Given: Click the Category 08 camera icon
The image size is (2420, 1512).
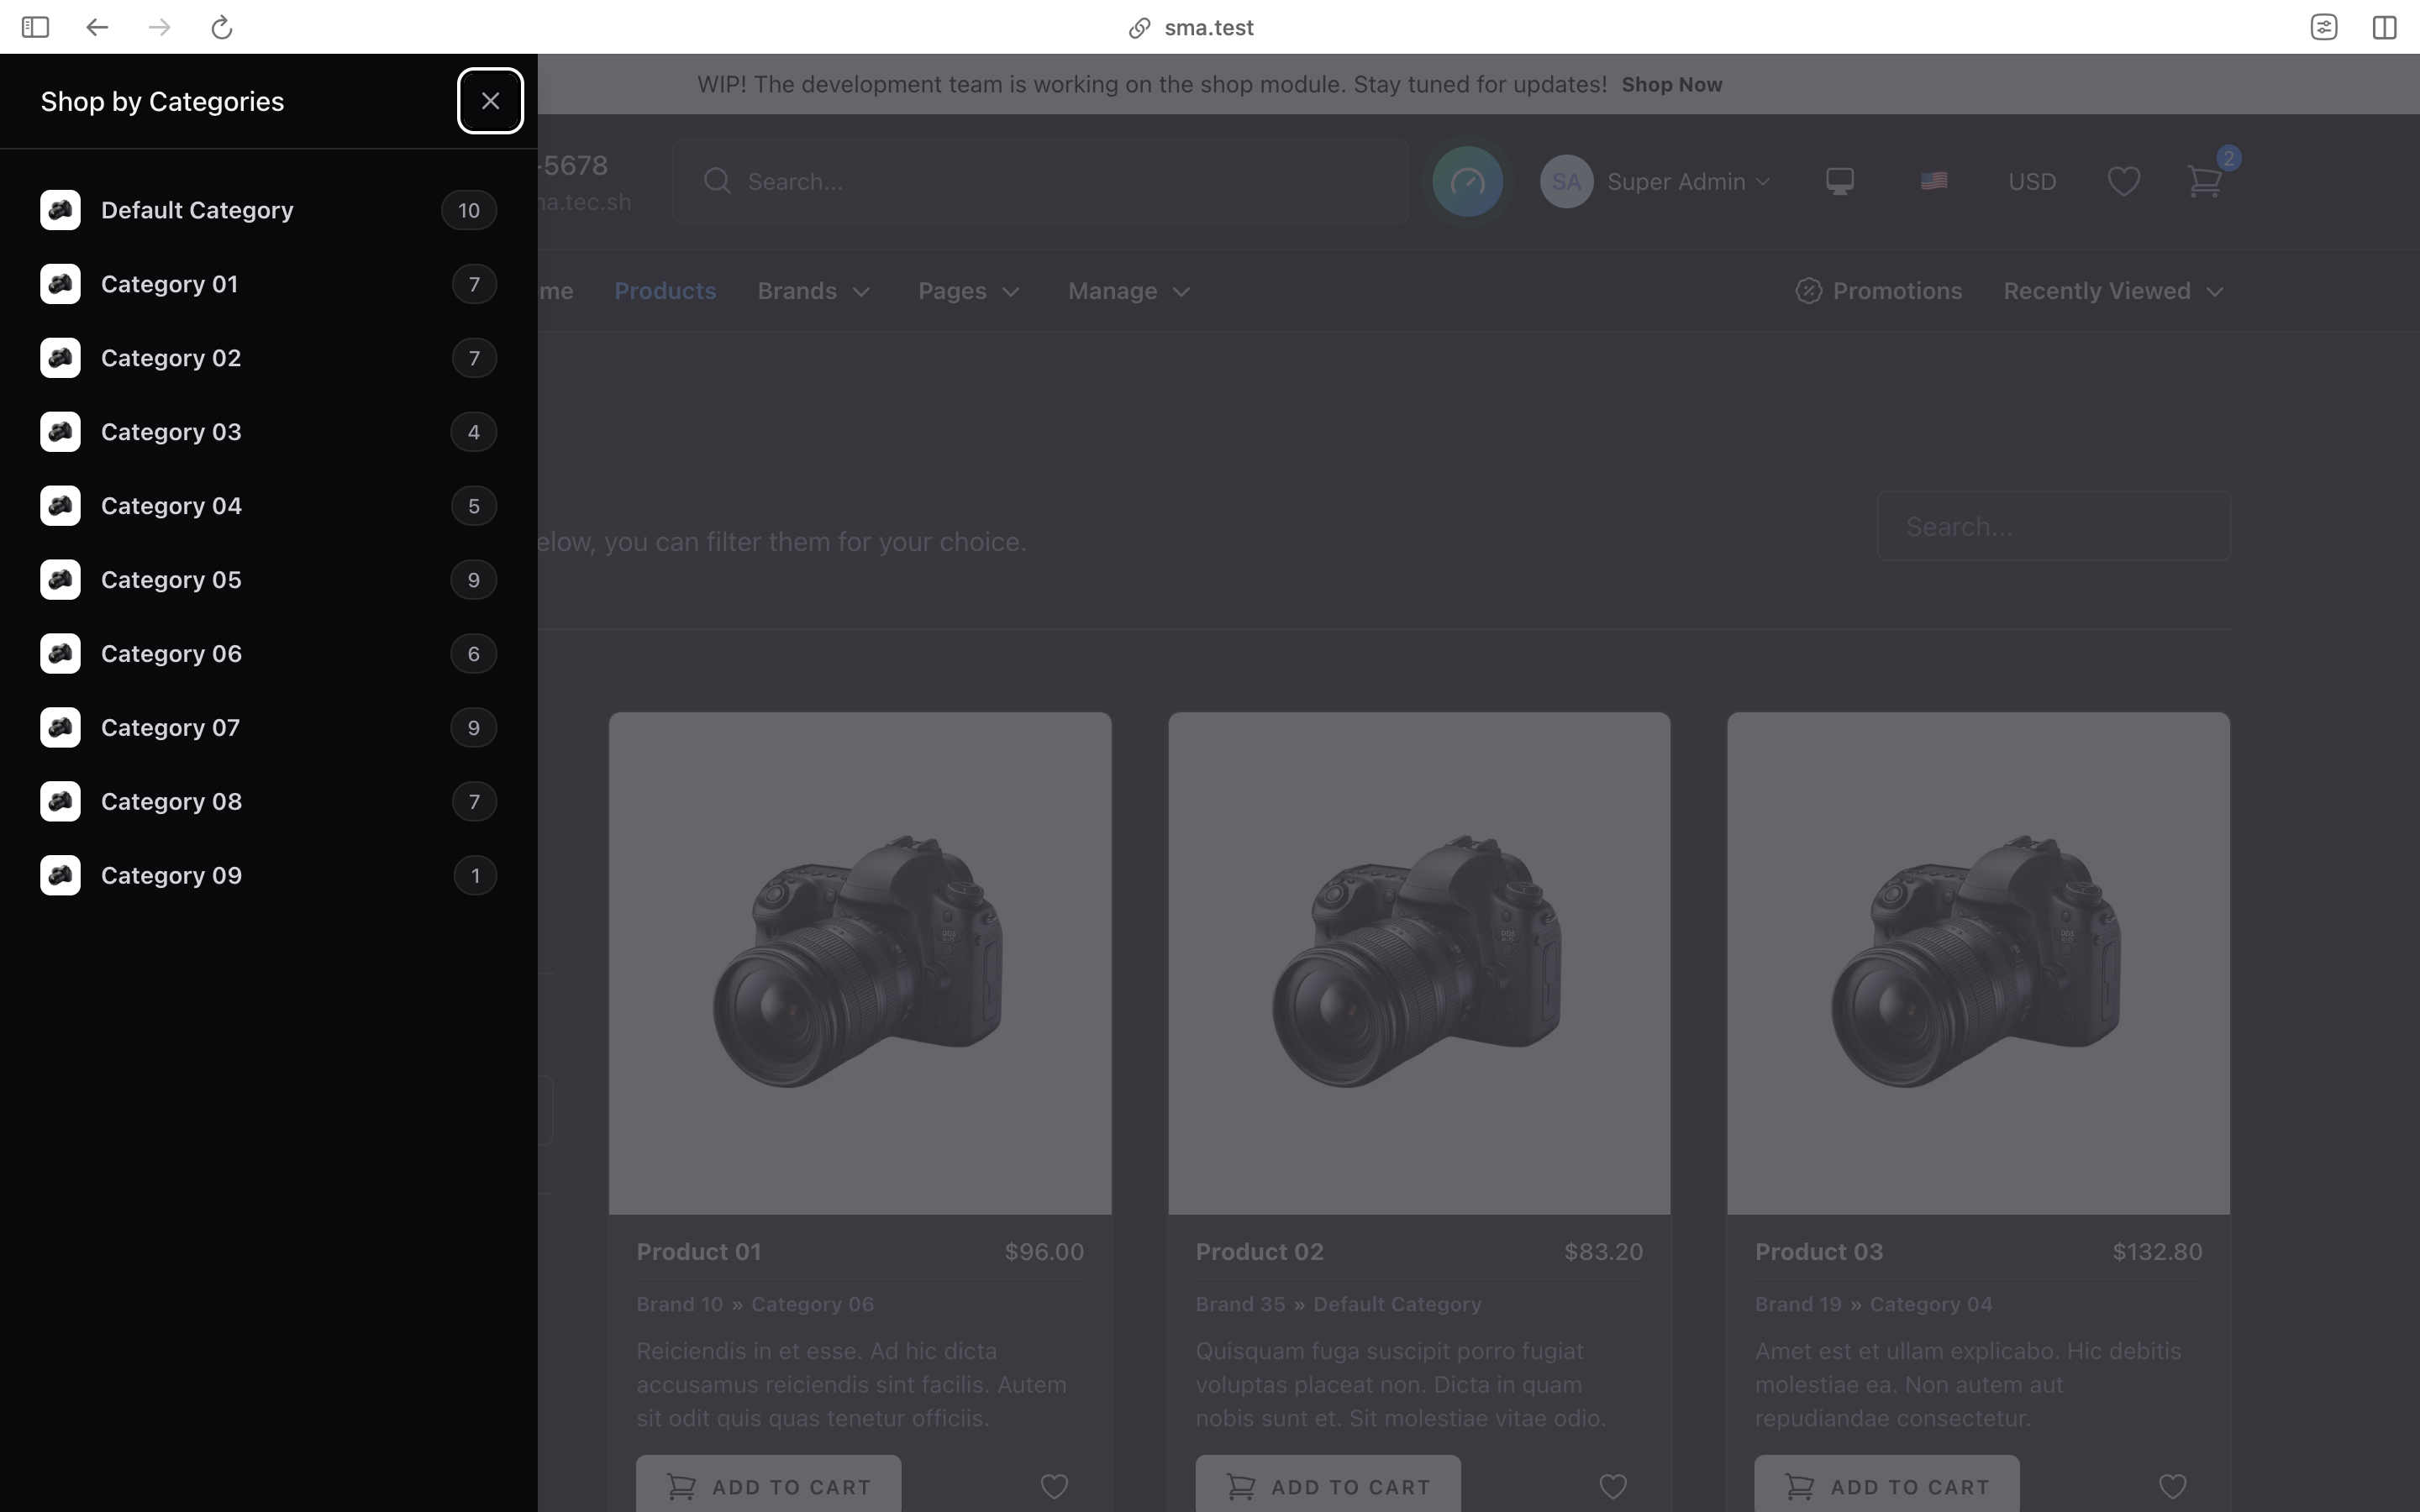Looking at the screenshot, I should coord(60,802).
